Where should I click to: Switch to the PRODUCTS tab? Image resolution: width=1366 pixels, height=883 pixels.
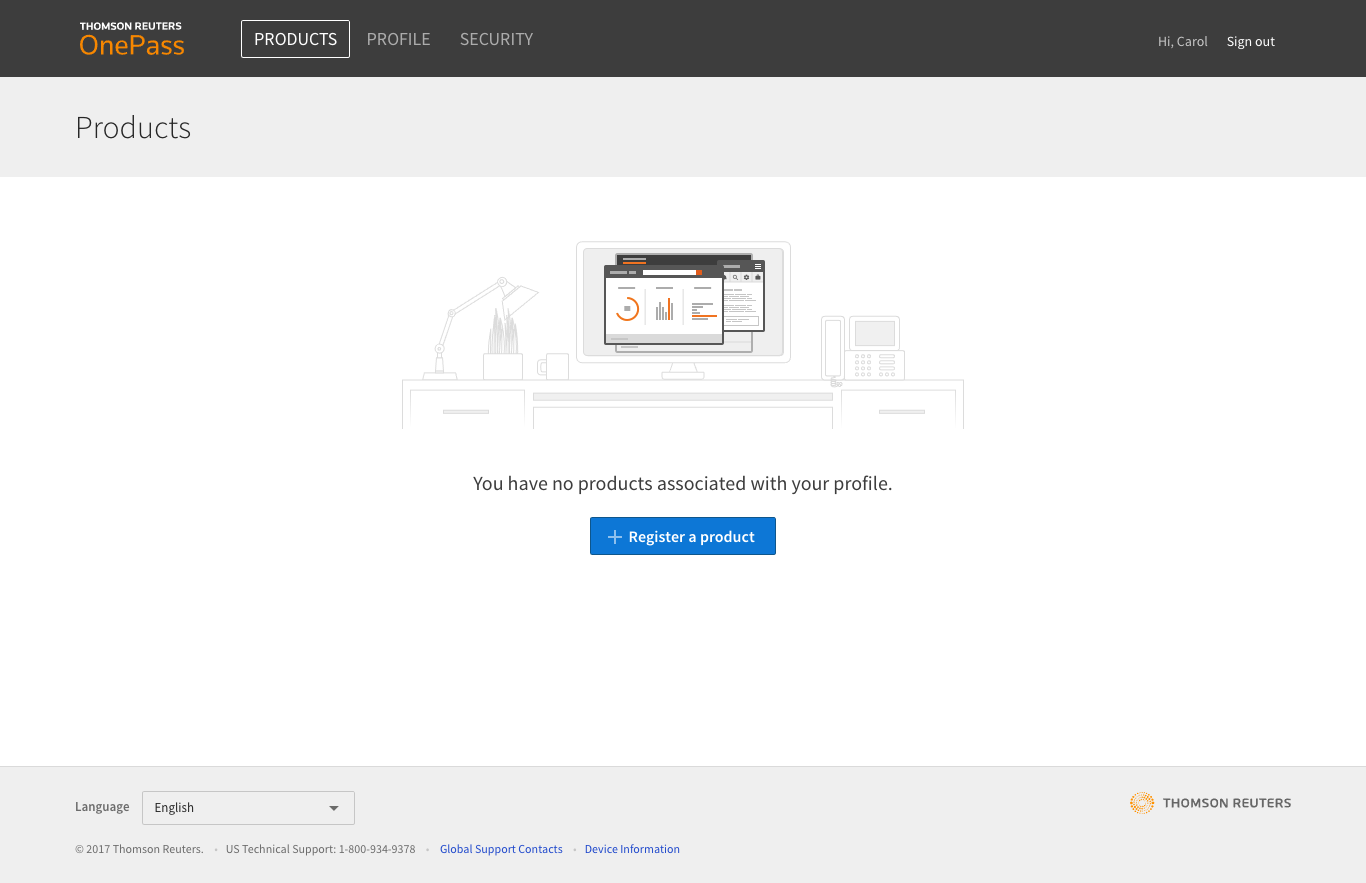pyautogui.click(x=295, y=39)
